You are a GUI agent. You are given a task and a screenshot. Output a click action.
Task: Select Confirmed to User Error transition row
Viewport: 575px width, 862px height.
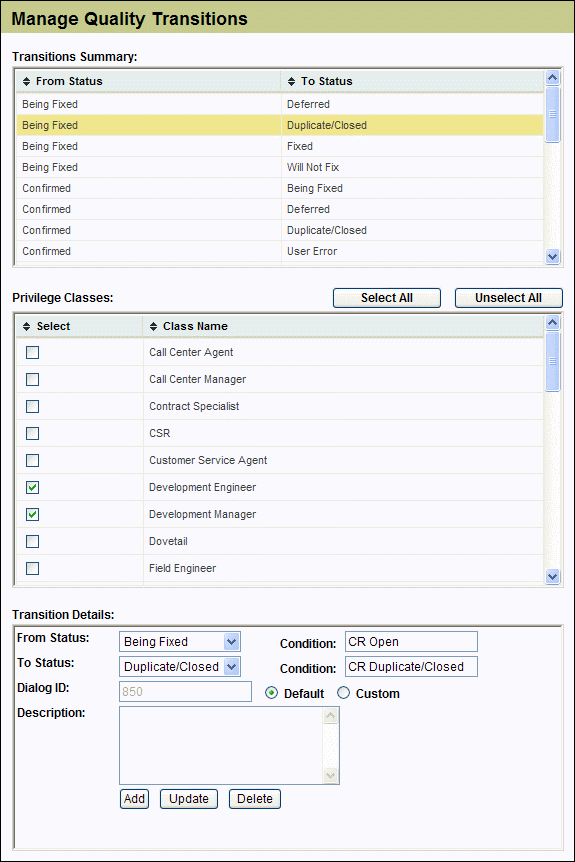tap(280, 251)
